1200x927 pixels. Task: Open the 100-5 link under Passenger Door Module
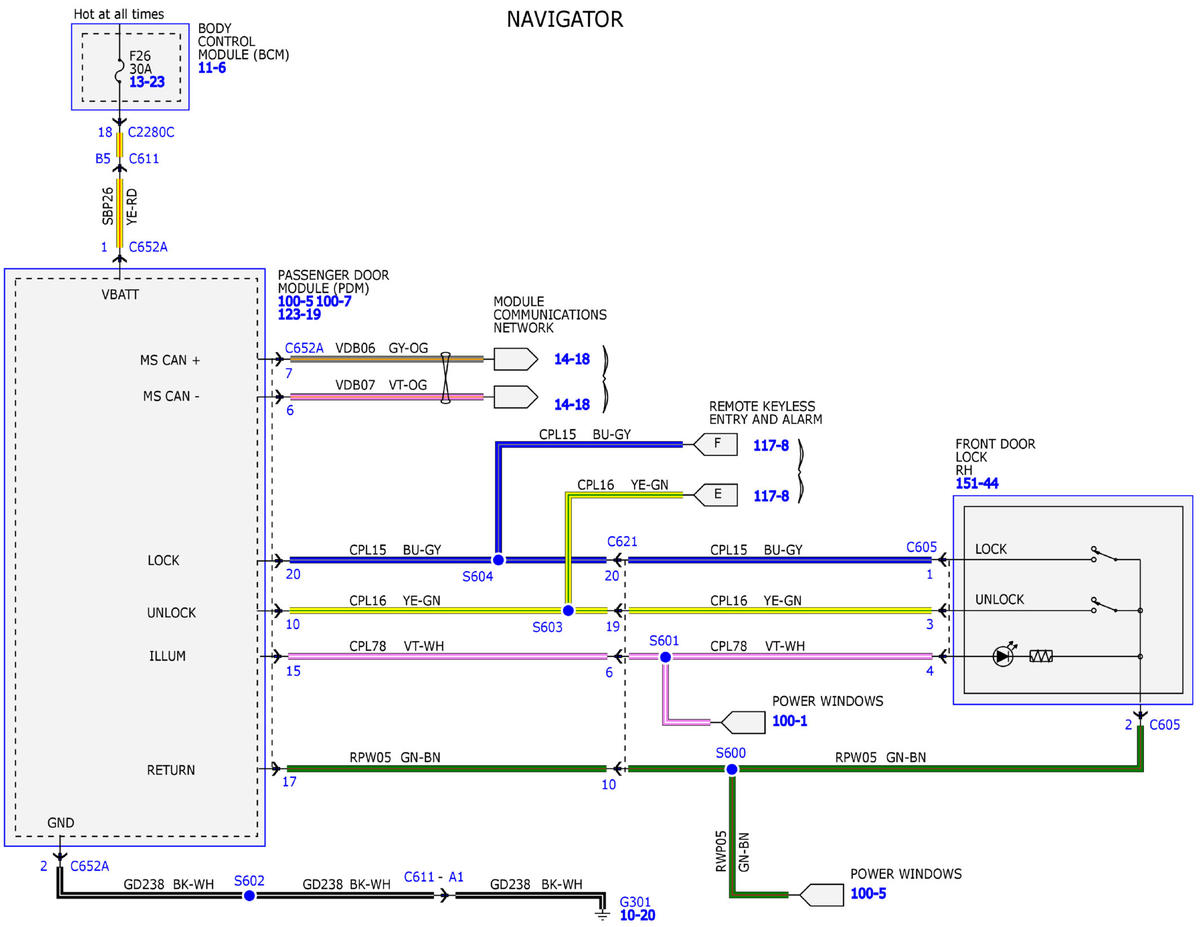point(296,300)
